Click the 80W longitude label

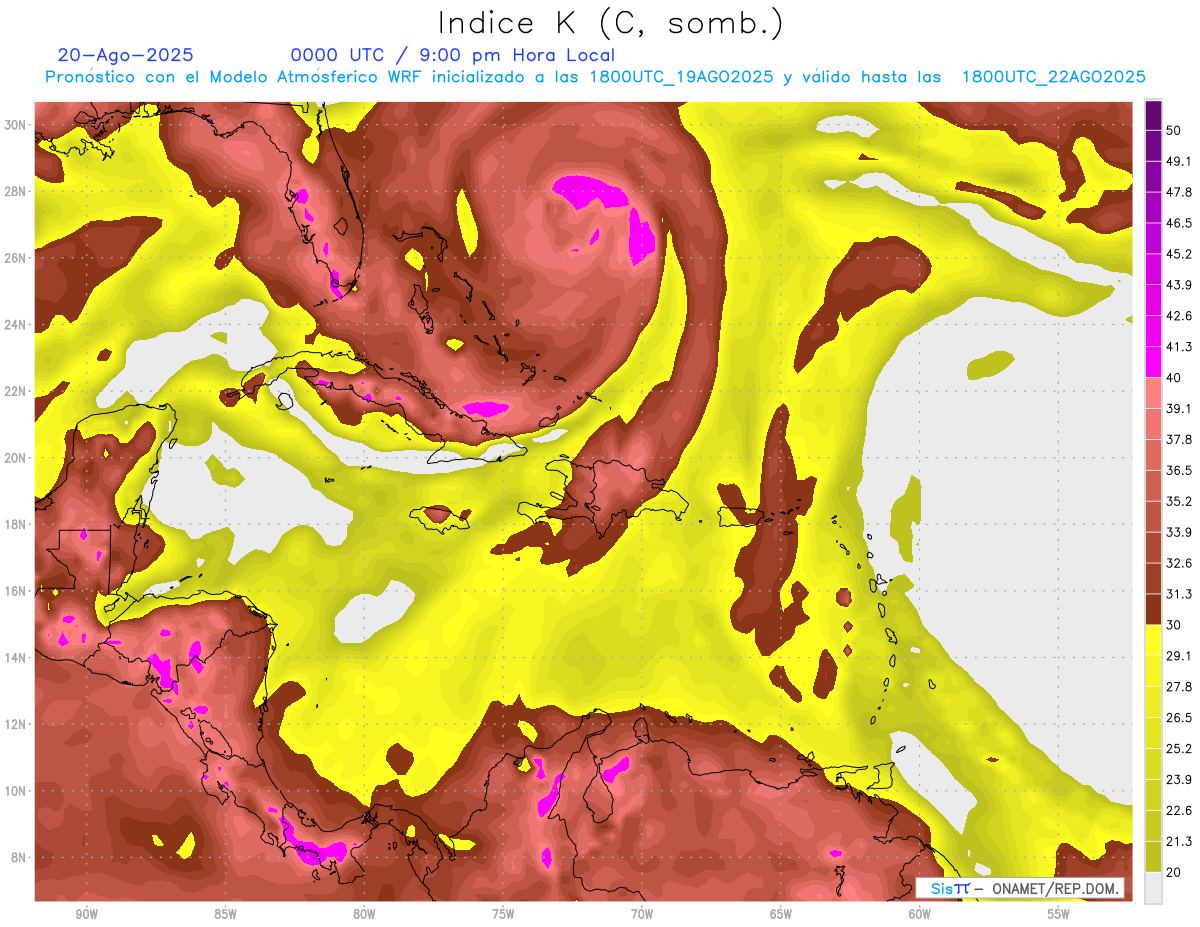(x=364, y=914)
